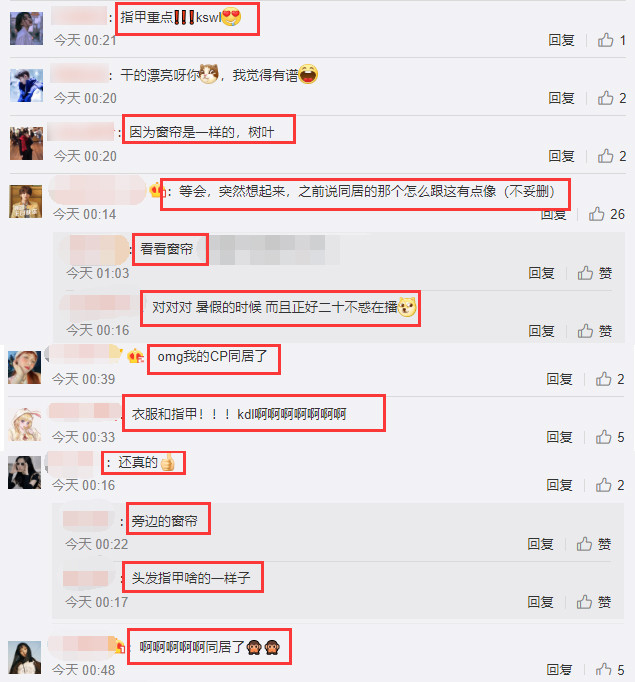Like the comment posted at 00:20 about 干的漂亮
Image resolution: width=635 pixels, height=682 pixels.
coord(611,98)
